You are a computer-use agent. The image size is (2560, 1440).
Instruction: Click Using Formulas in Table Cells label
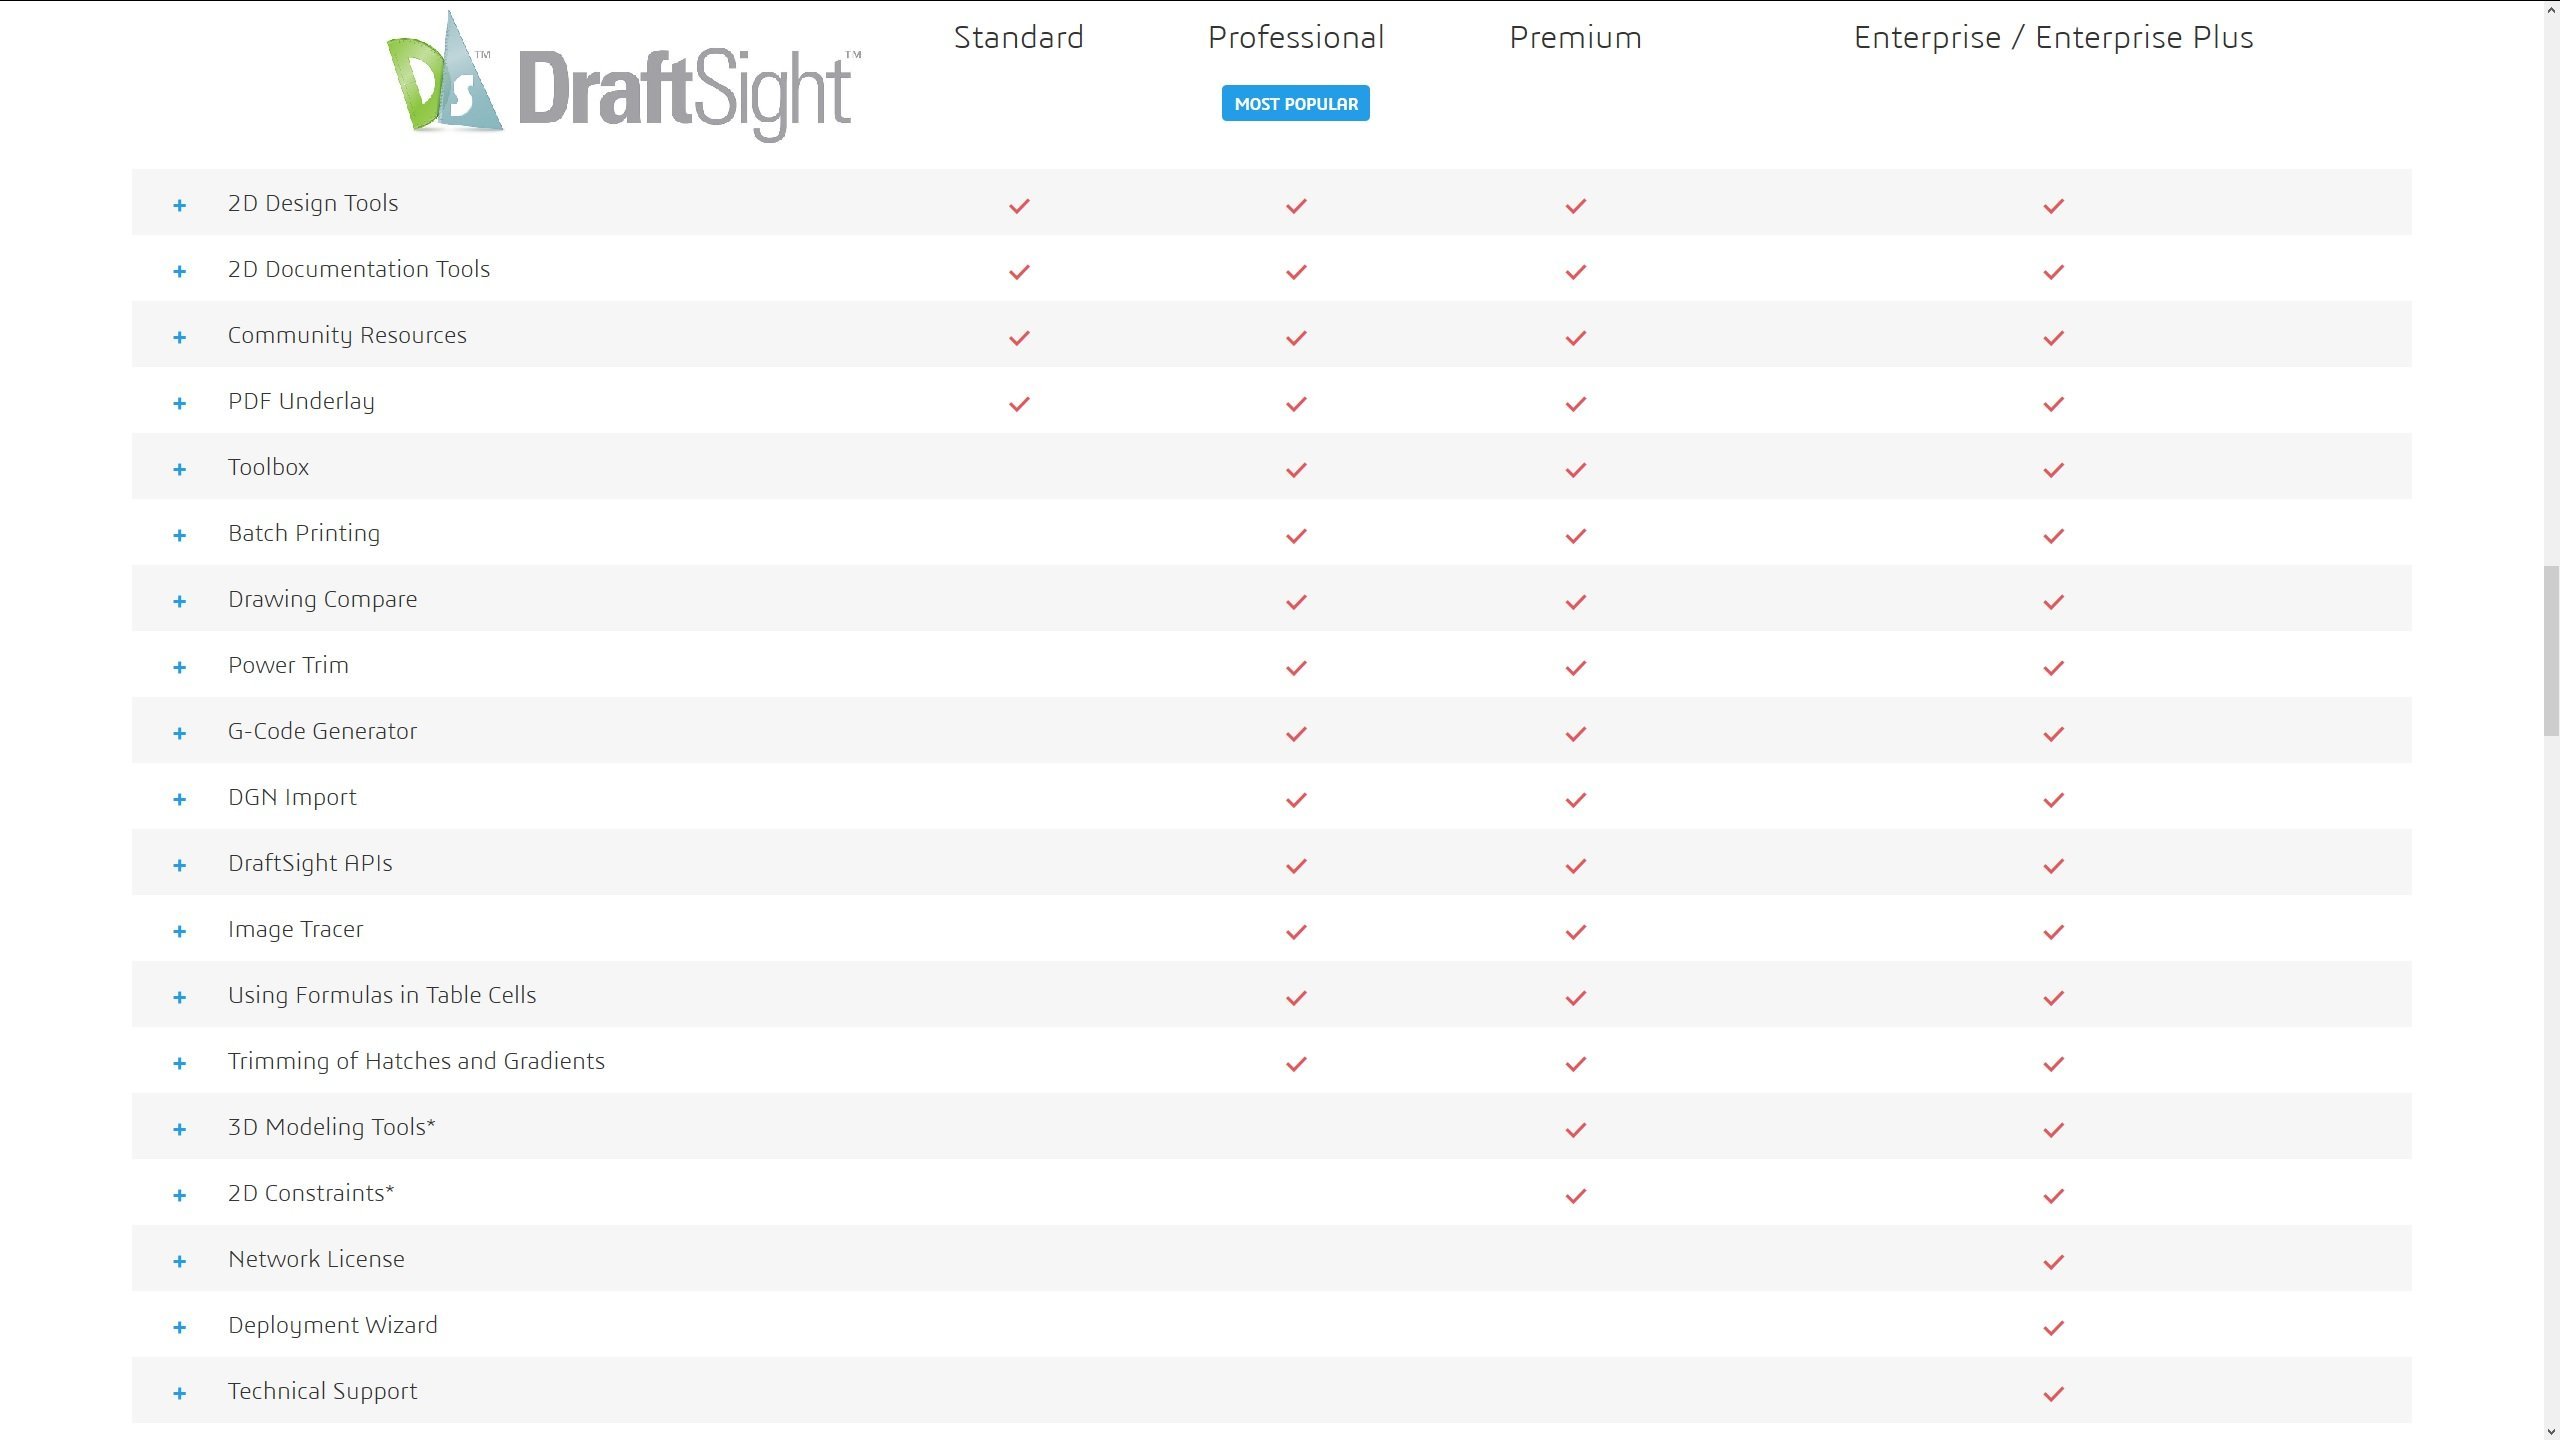click(x=382, y=996)
